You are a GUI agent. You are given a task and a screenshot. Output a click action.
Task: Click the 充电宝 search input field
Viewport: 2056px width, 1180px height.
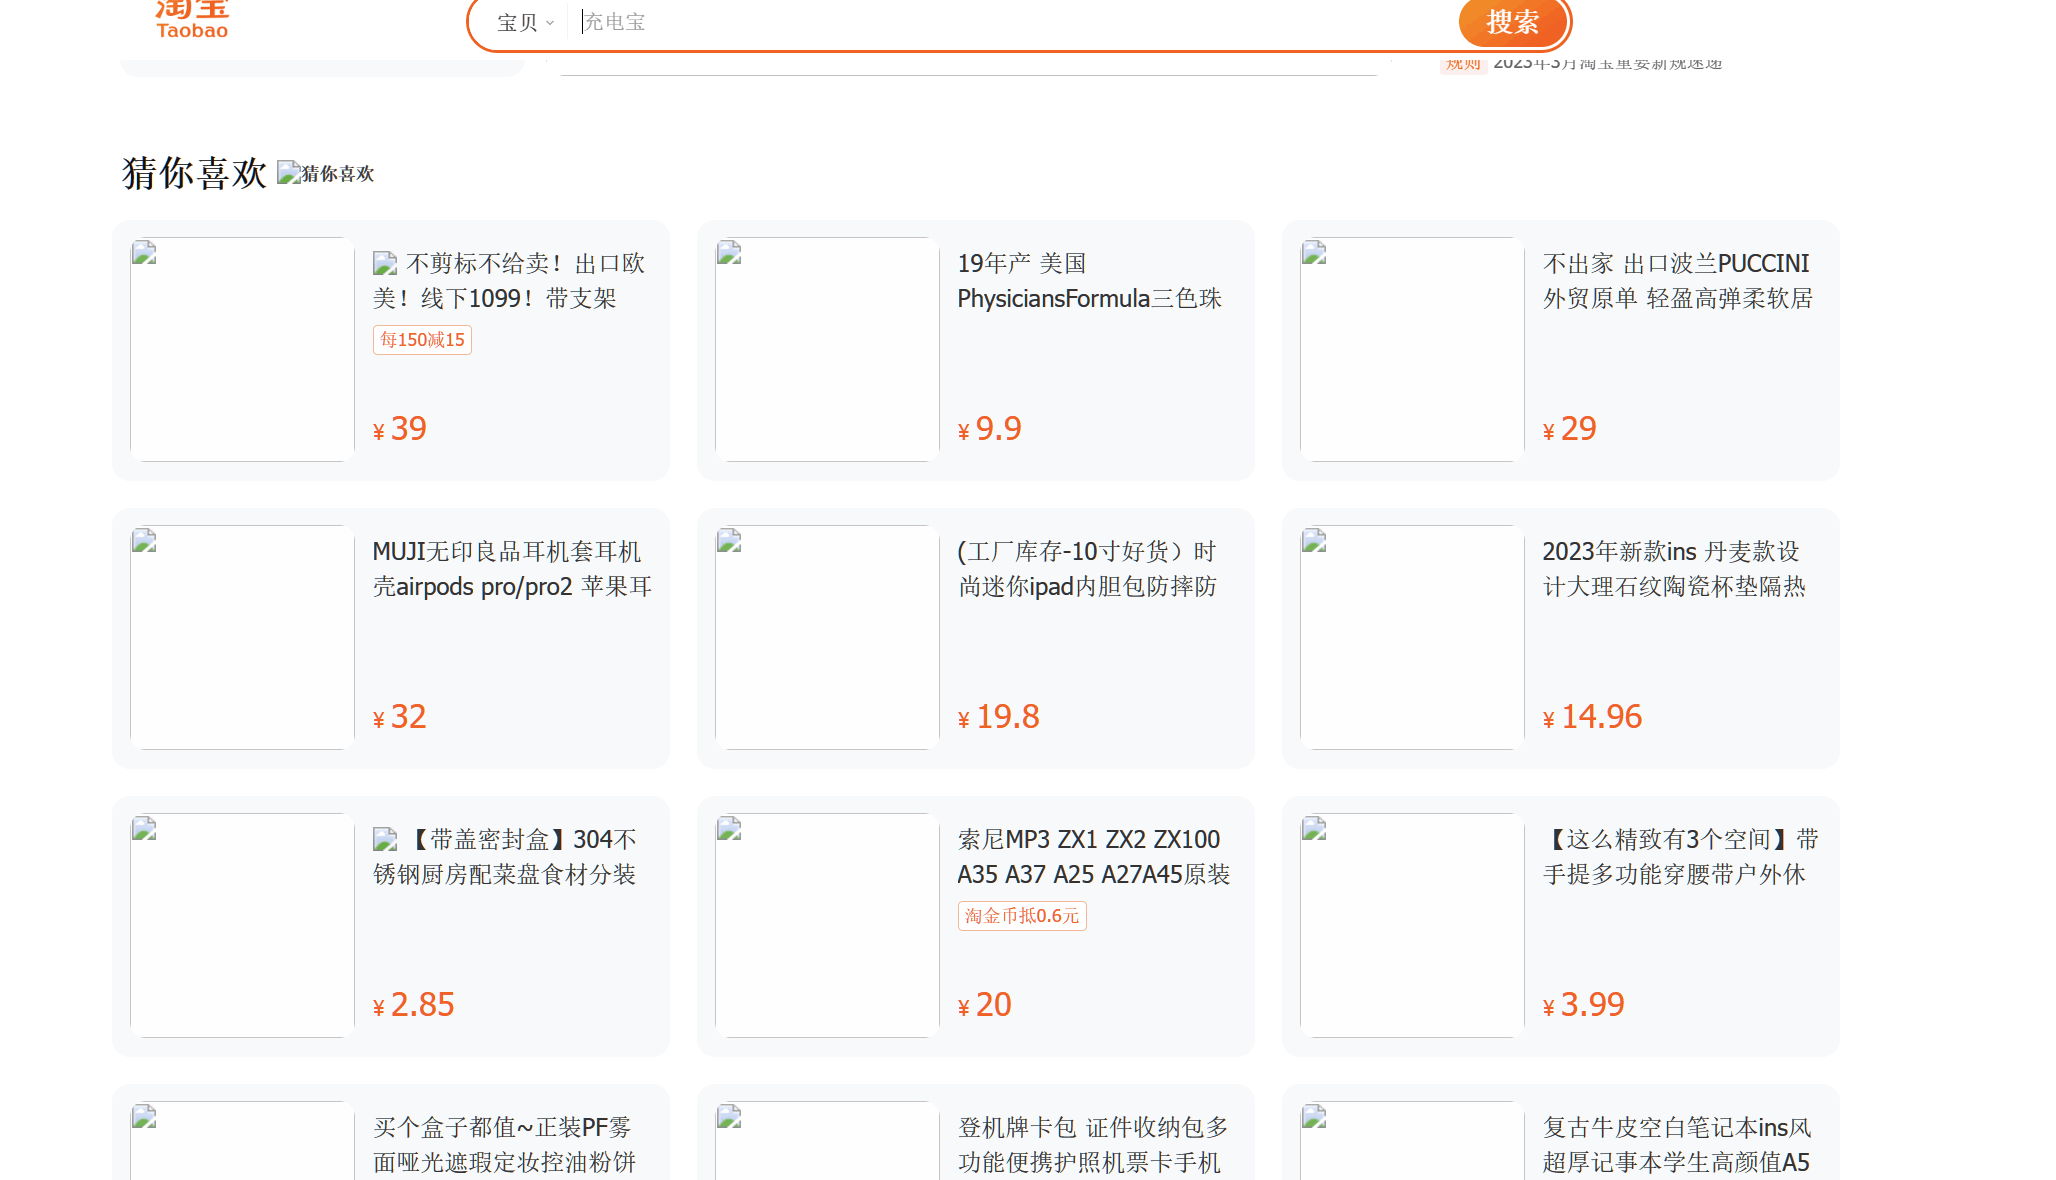click(x=1000, y=22)
